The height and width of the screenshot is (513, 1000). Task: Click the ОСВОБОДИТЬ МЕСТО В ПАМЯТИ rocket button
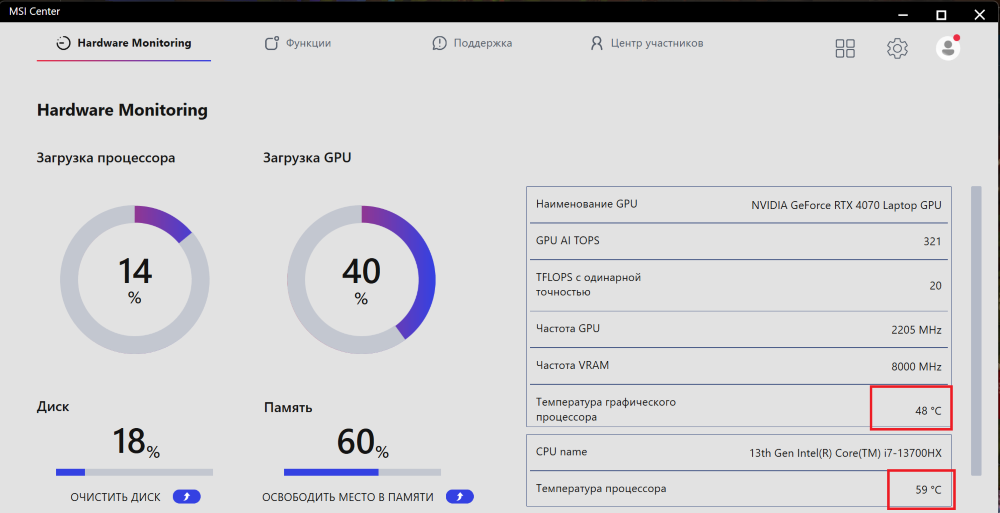click(459, 496)
